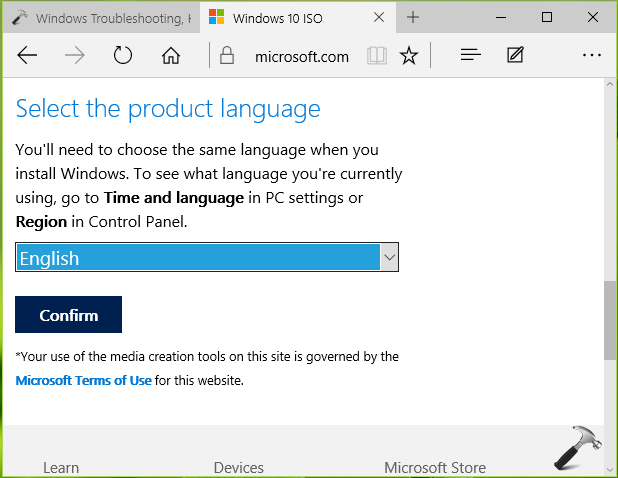
Task: Click the Confirm button
Action: pyautogui.click(x=69, y=314)
